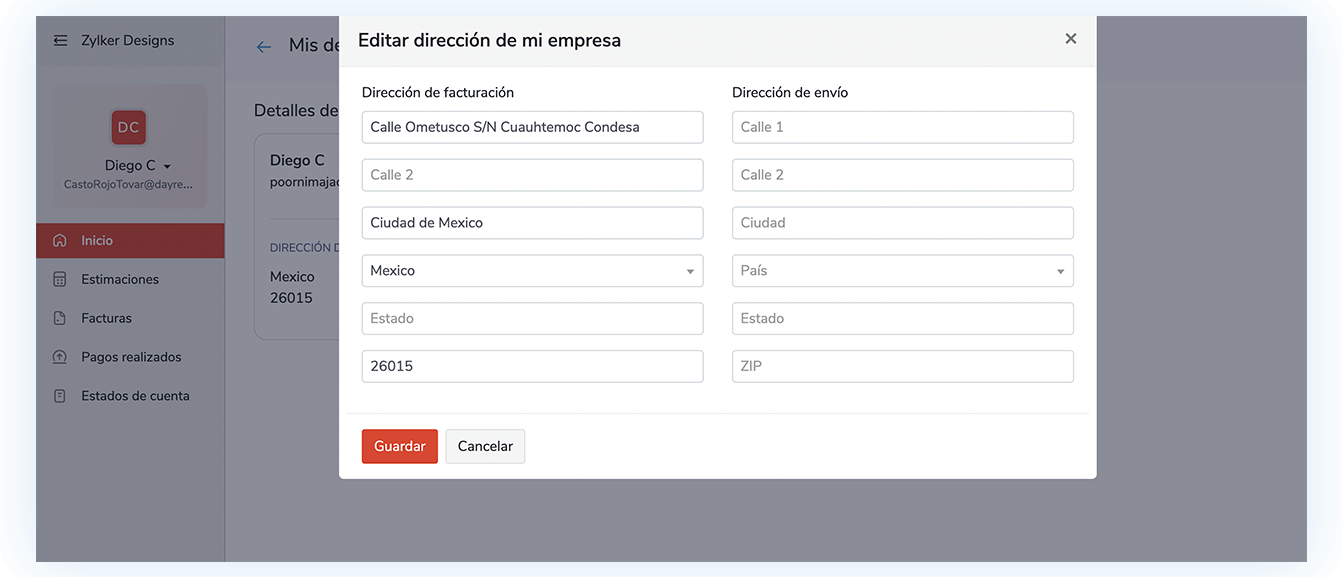Open the shipping País dropdown
The image size is (1342, 577).
tap(902, 270)
